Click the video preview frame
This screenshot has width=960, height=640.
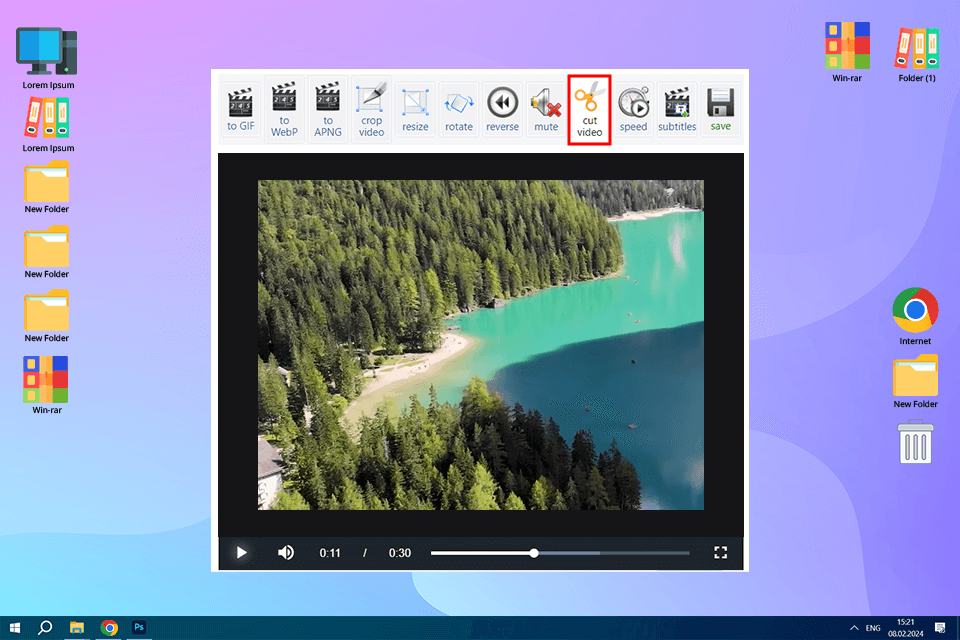click(481, 345)
